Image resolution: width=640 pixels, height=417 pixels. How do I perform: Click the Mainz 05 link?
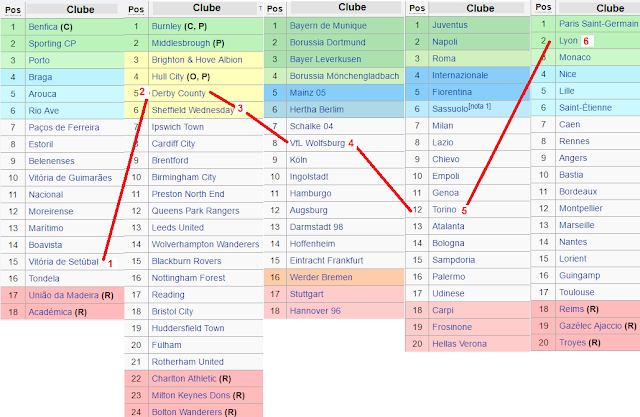pyautogui.click(x=308, y=93)
